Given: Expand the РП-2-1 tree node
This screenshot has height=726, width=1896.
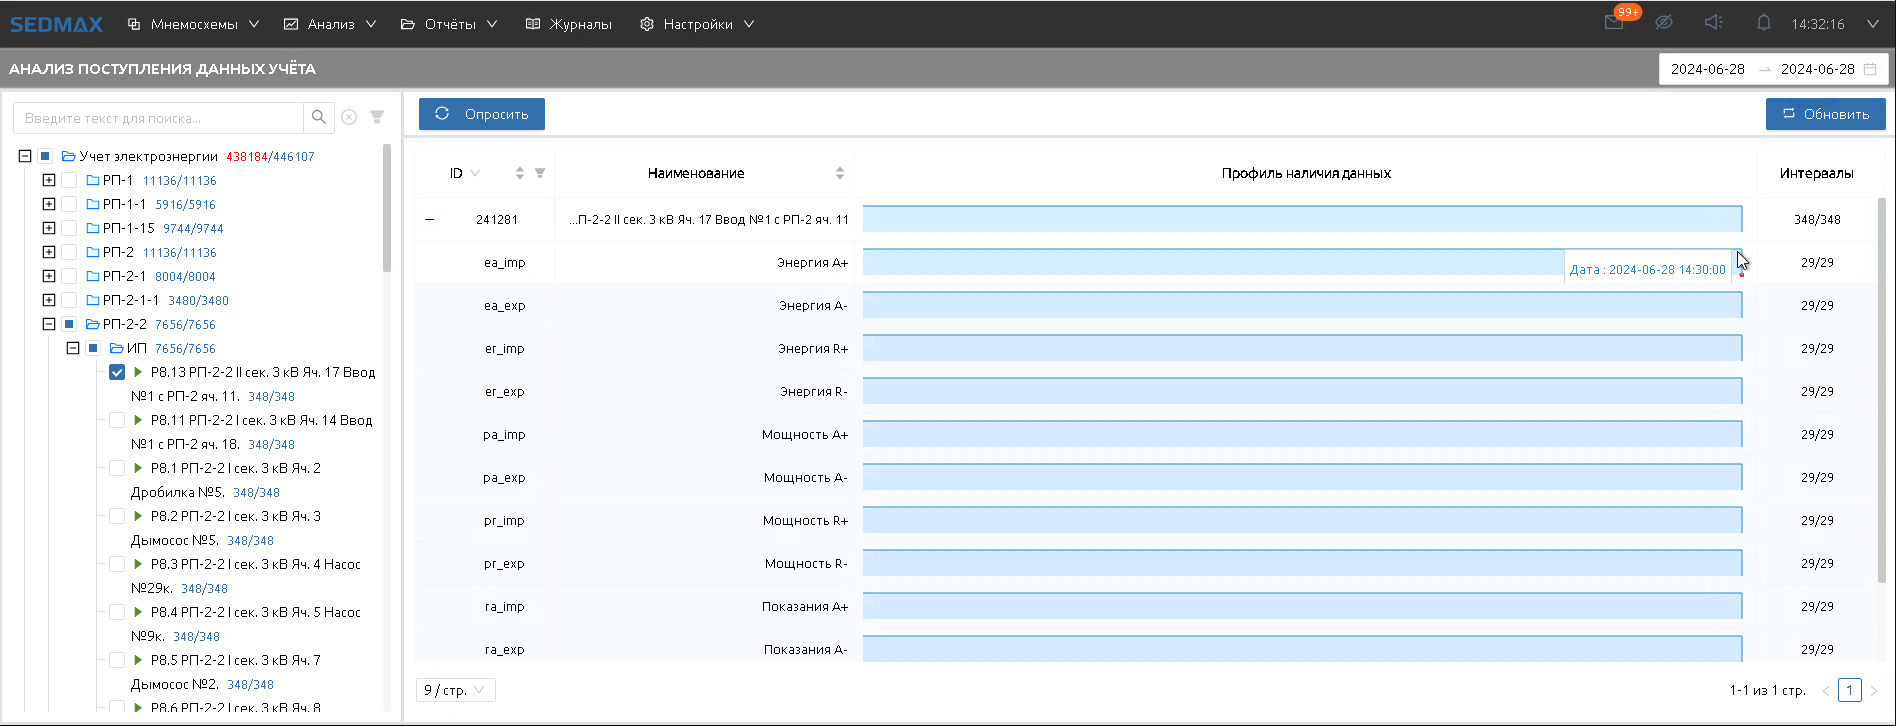Looking at the screenshot, I should coord(49,276).
